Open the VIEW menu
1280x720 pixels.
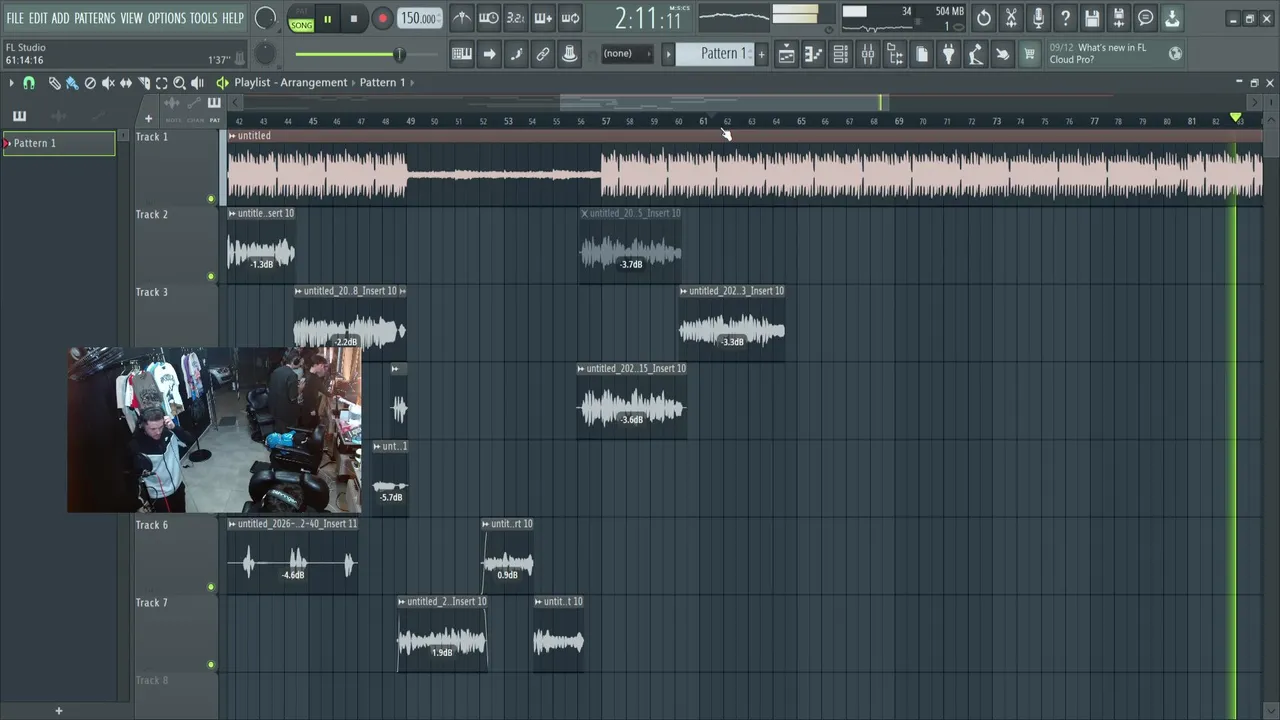pyautogui.click(x=132, y=18)
